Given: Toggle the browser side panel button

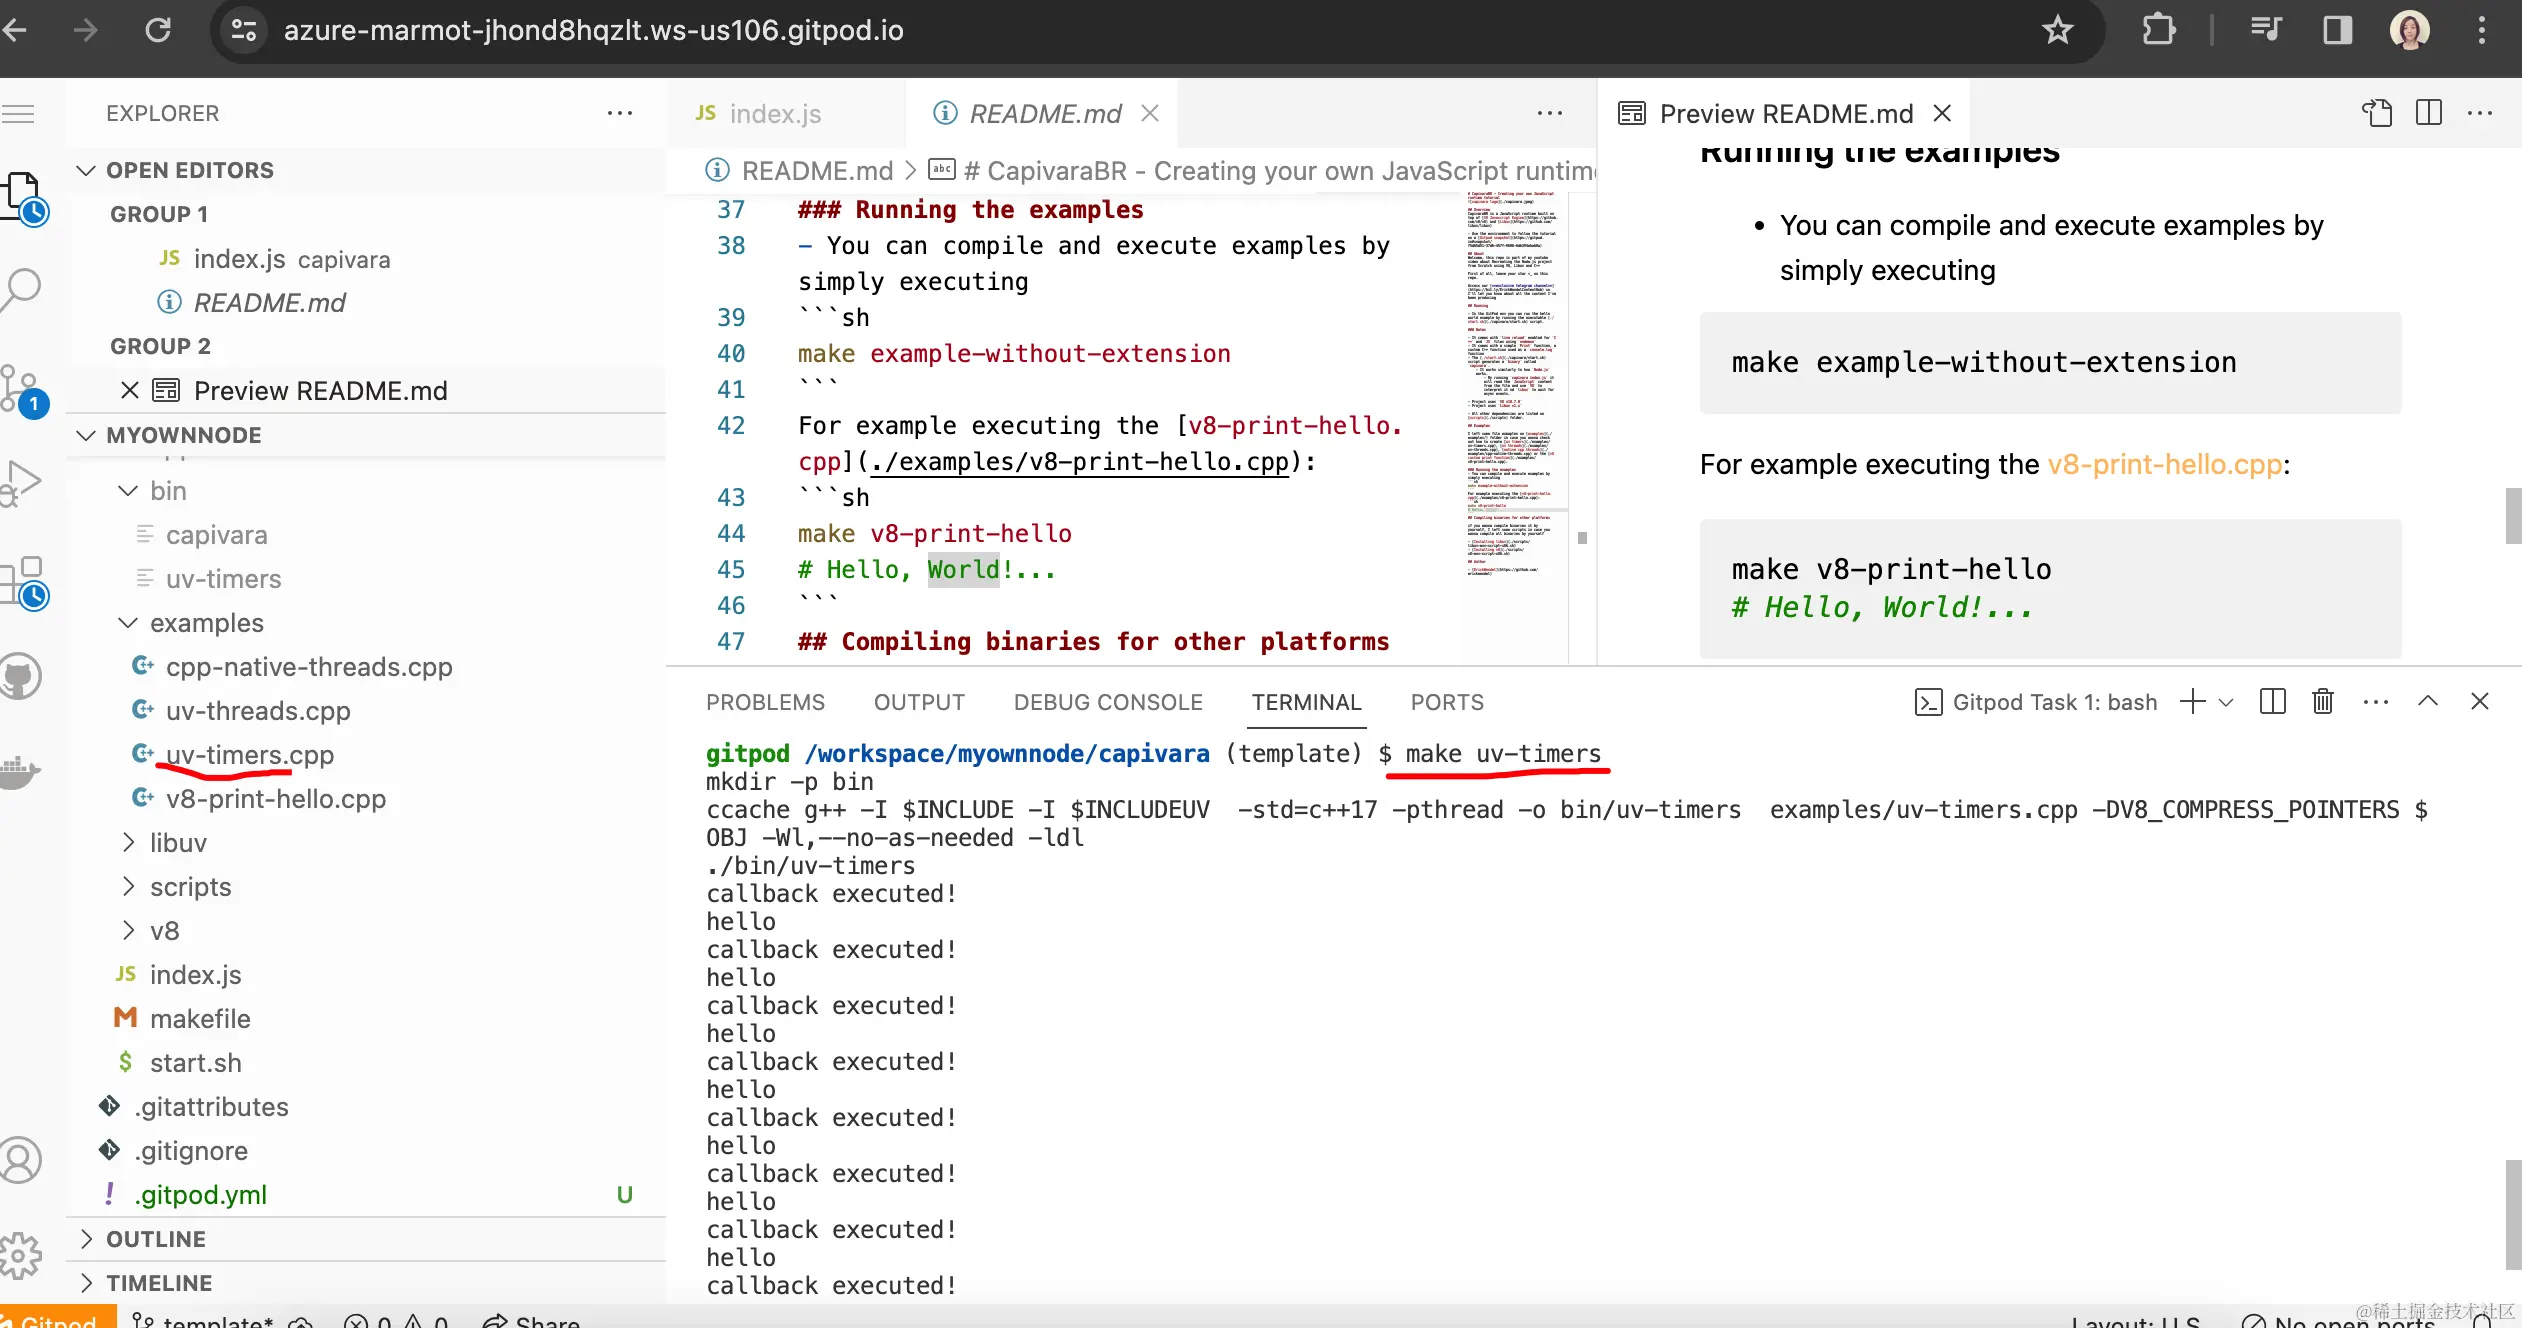Looking at the screenshot, I should click(2337, 30).
